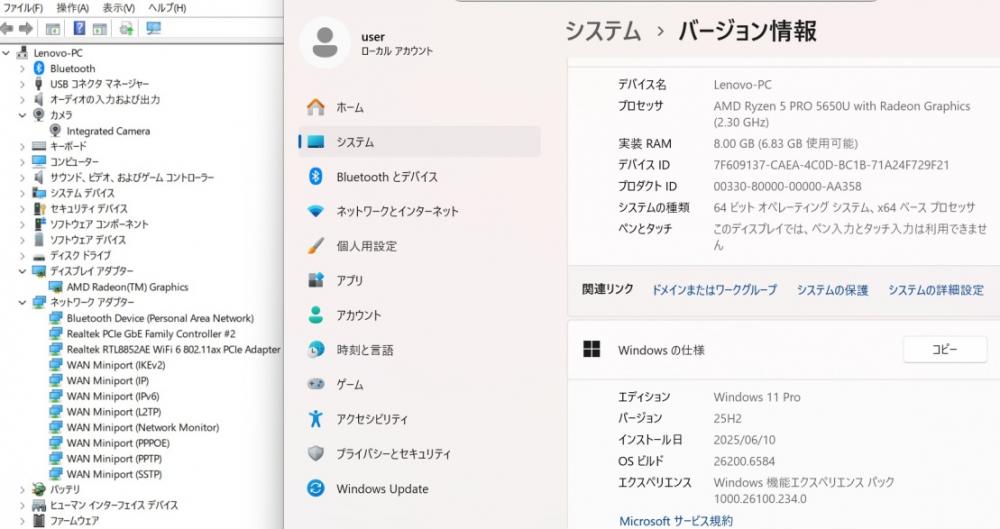Click the コンピューター monitor icon in tree

point(39,161)
